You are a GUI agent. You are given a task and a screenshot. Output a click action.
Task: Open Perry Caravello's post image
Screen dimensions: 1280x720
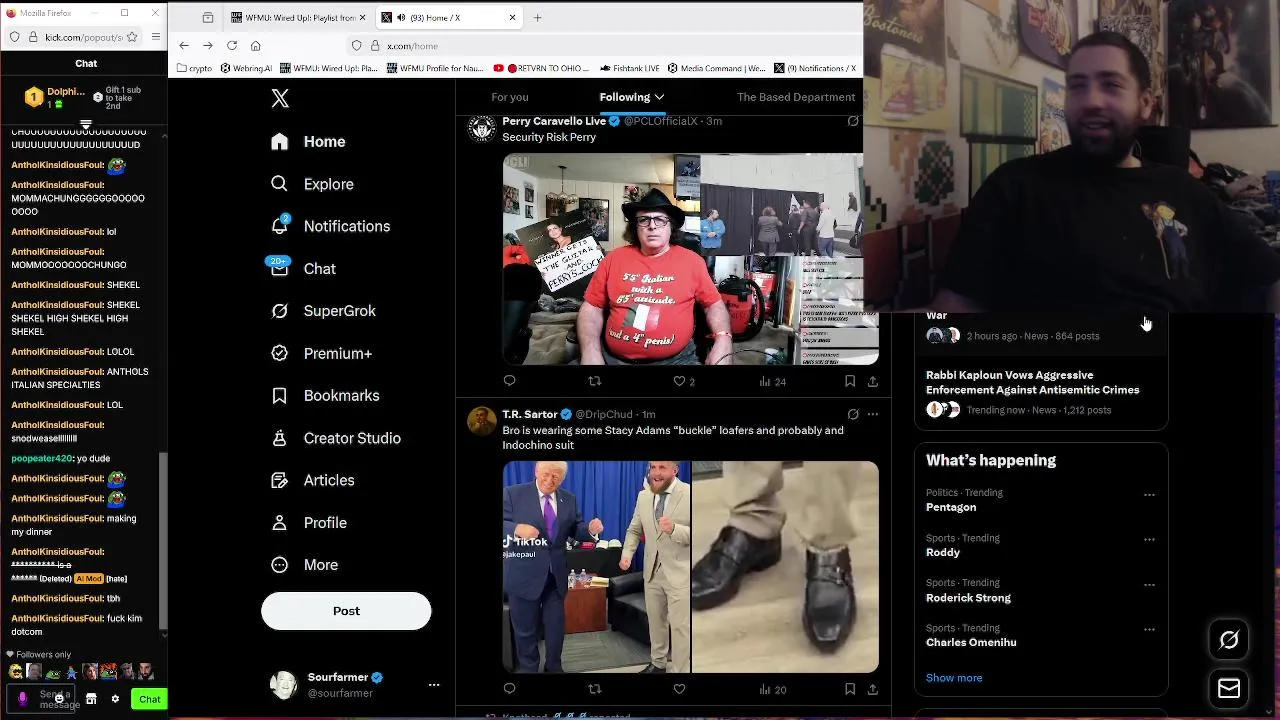click(690, 259)
